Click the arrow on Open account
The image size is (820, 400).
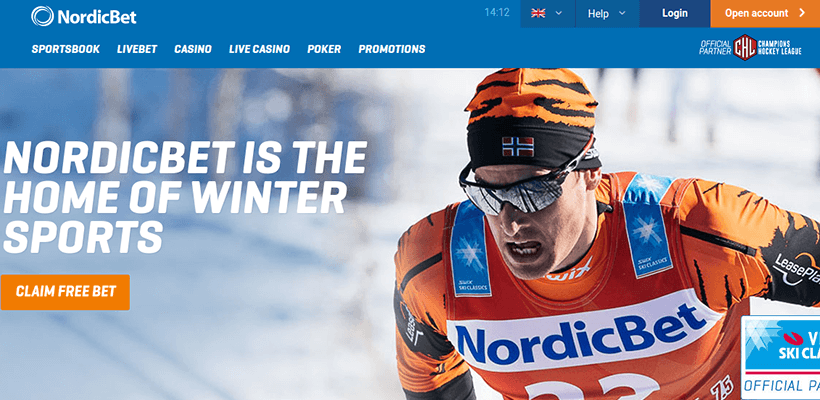803,13
